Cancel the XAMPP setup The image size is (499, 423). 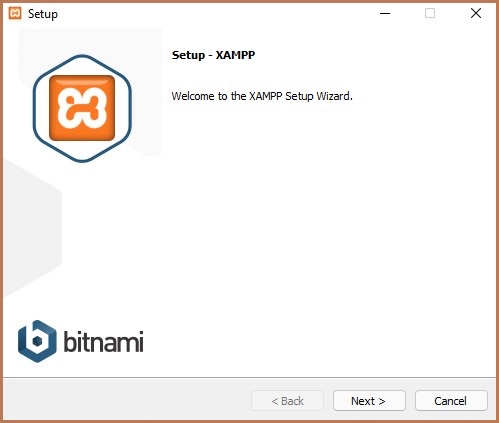(451, 401)
